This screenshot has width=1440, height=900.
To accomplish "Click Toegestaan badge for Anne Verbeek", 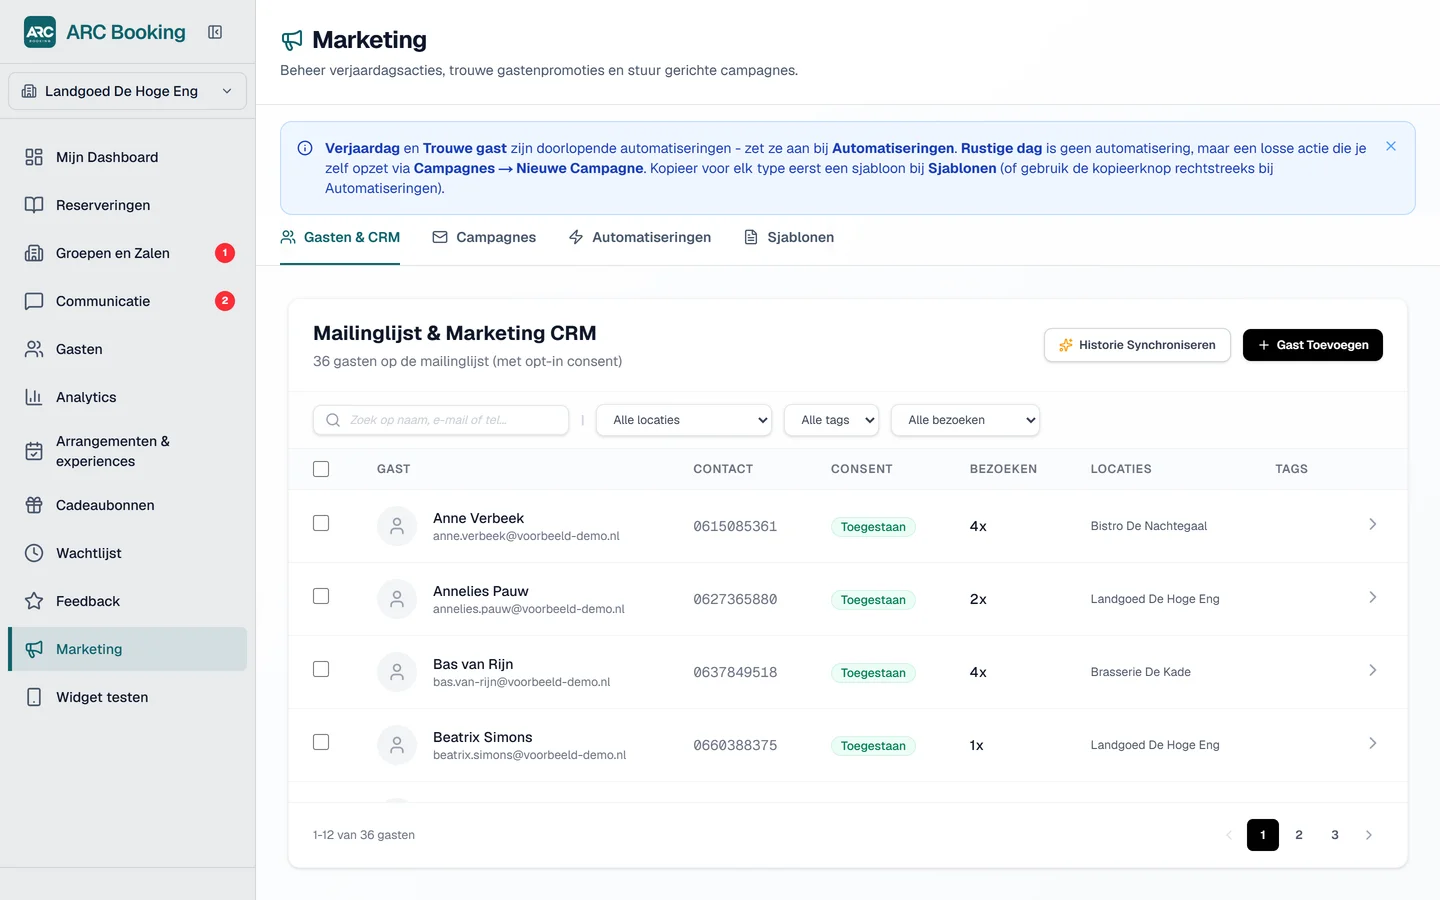I will (x=873, y=527).
